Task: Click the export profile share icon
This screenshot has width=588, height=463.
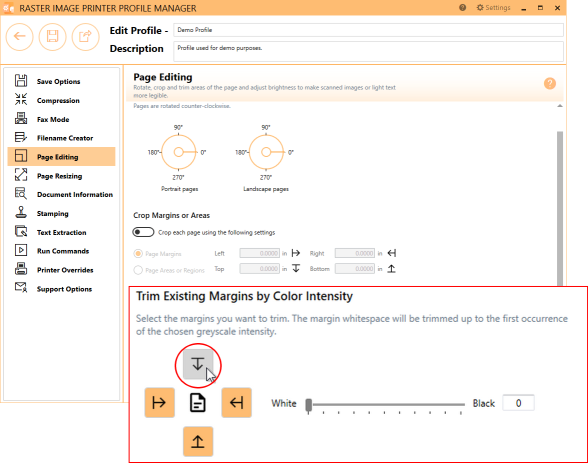Action: click(86, 36)
